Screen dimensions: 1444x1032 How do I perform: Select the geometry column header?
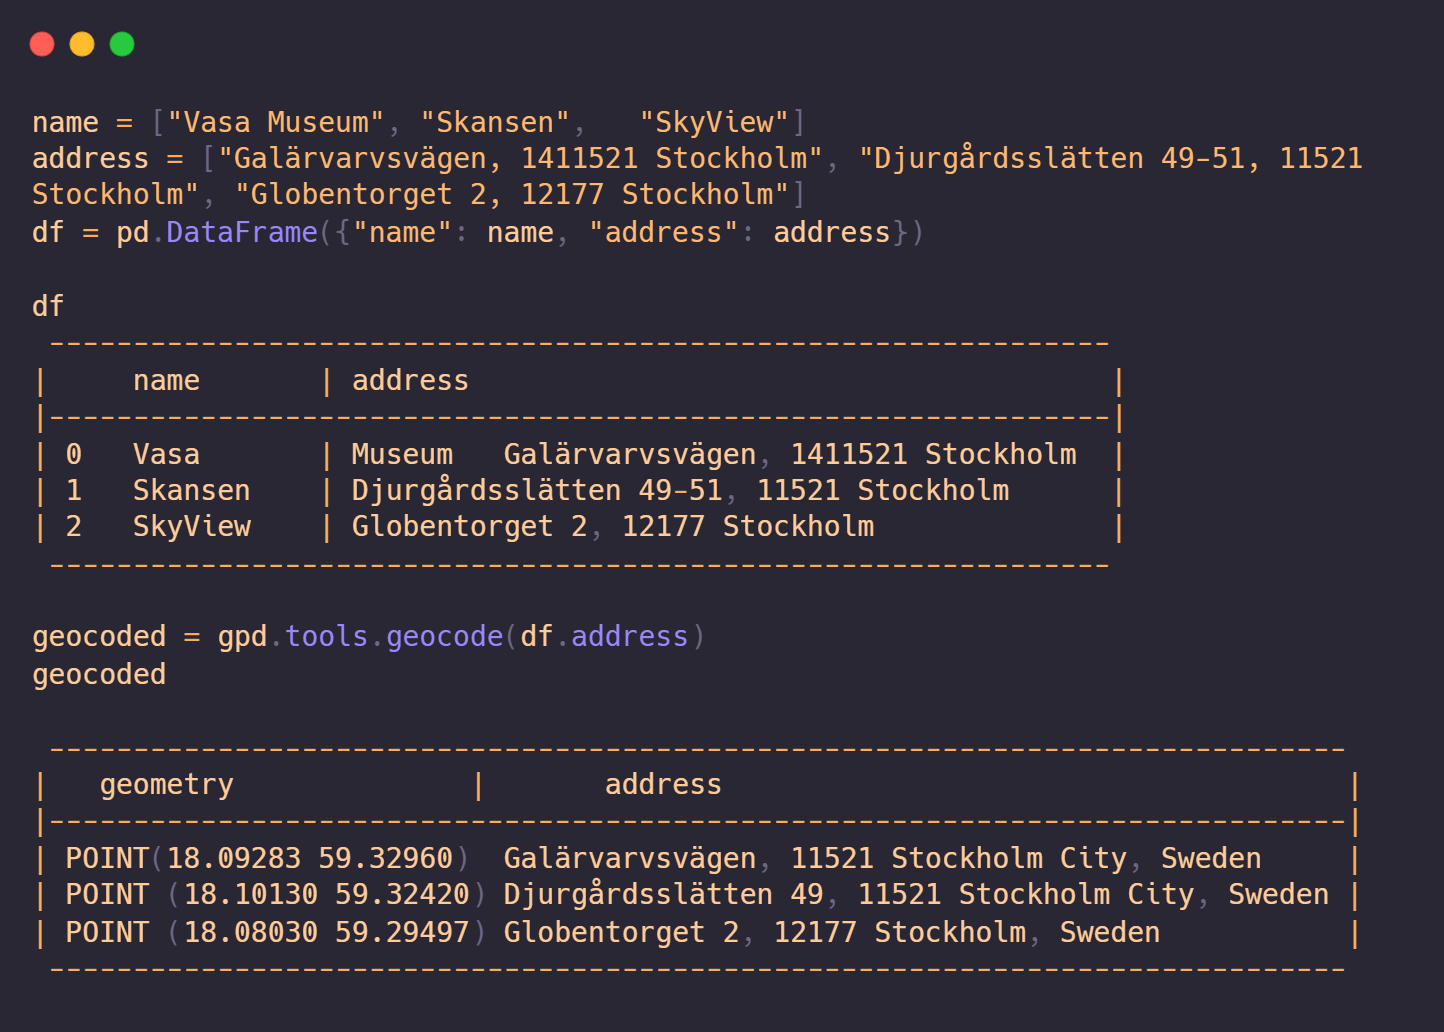click(166, 784)
